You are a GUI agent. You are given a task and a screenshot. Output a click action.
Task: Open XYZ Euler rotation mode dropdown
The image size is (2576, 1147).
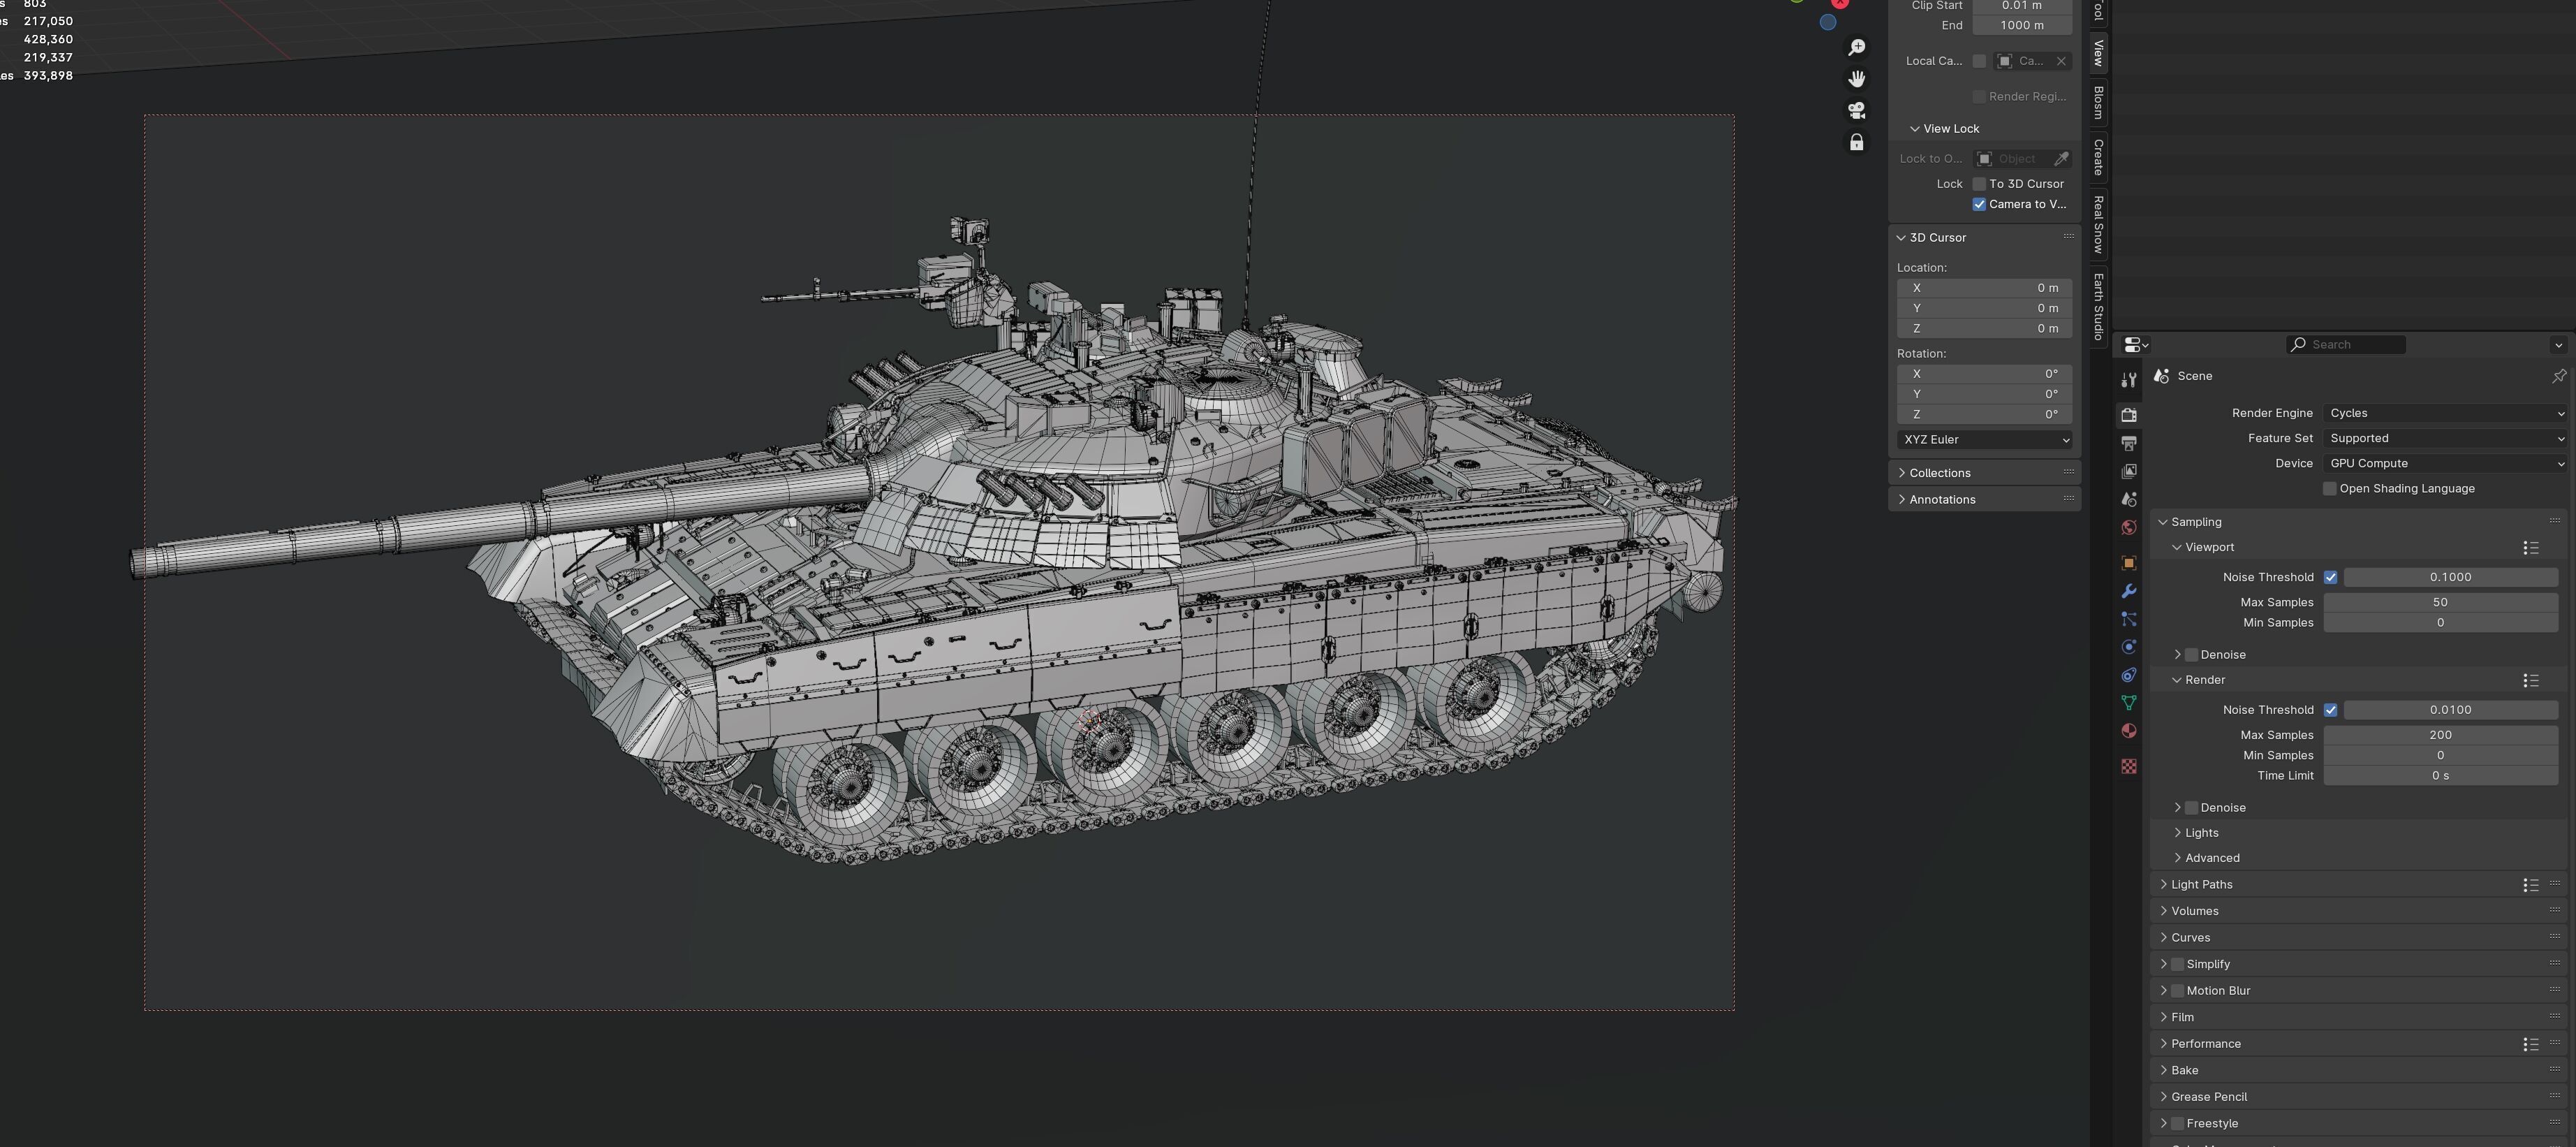tap(1985, 440)
